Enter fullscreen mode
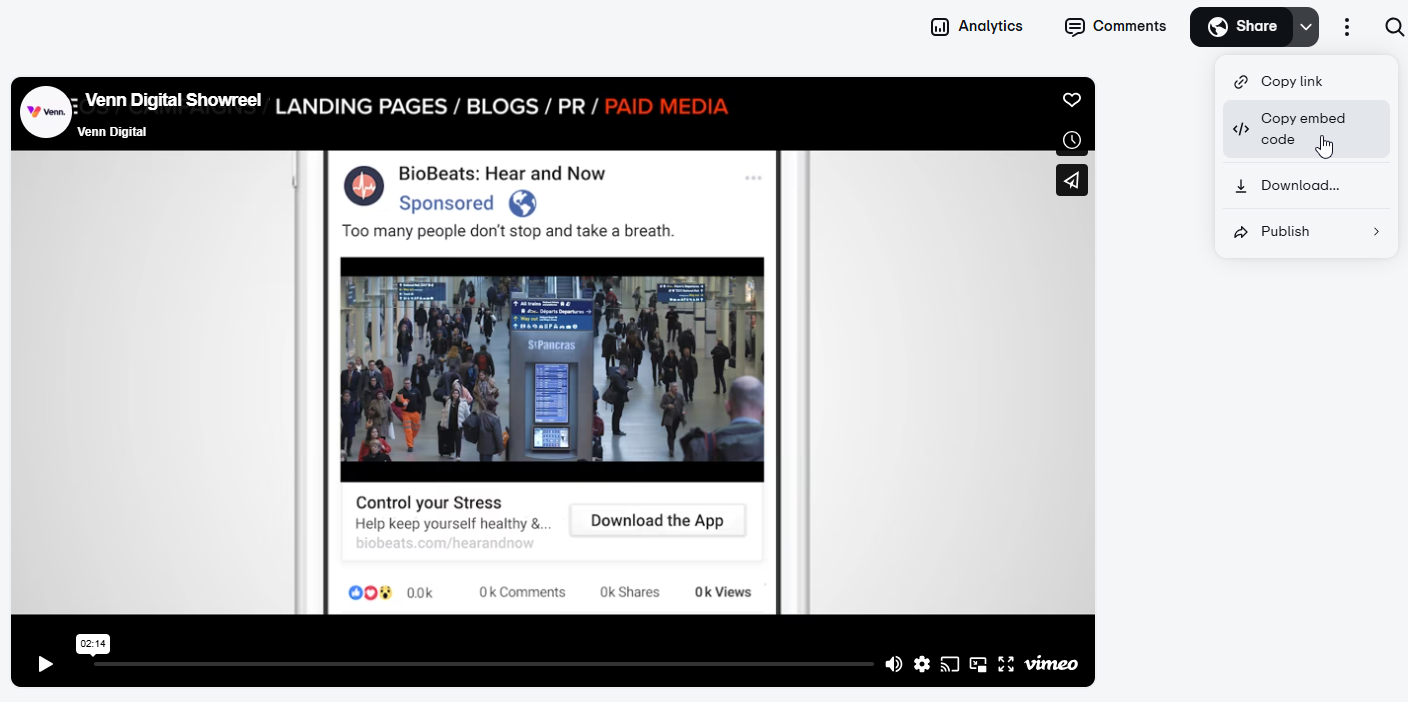This screenshot has height=702, width=1408. tap(1006, 664)
